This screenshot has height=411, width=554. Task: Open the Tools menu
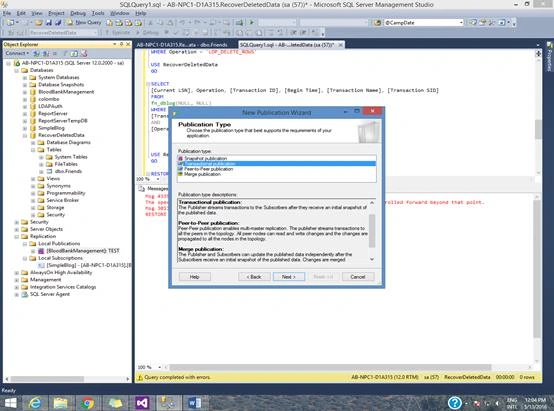[98, 13]
